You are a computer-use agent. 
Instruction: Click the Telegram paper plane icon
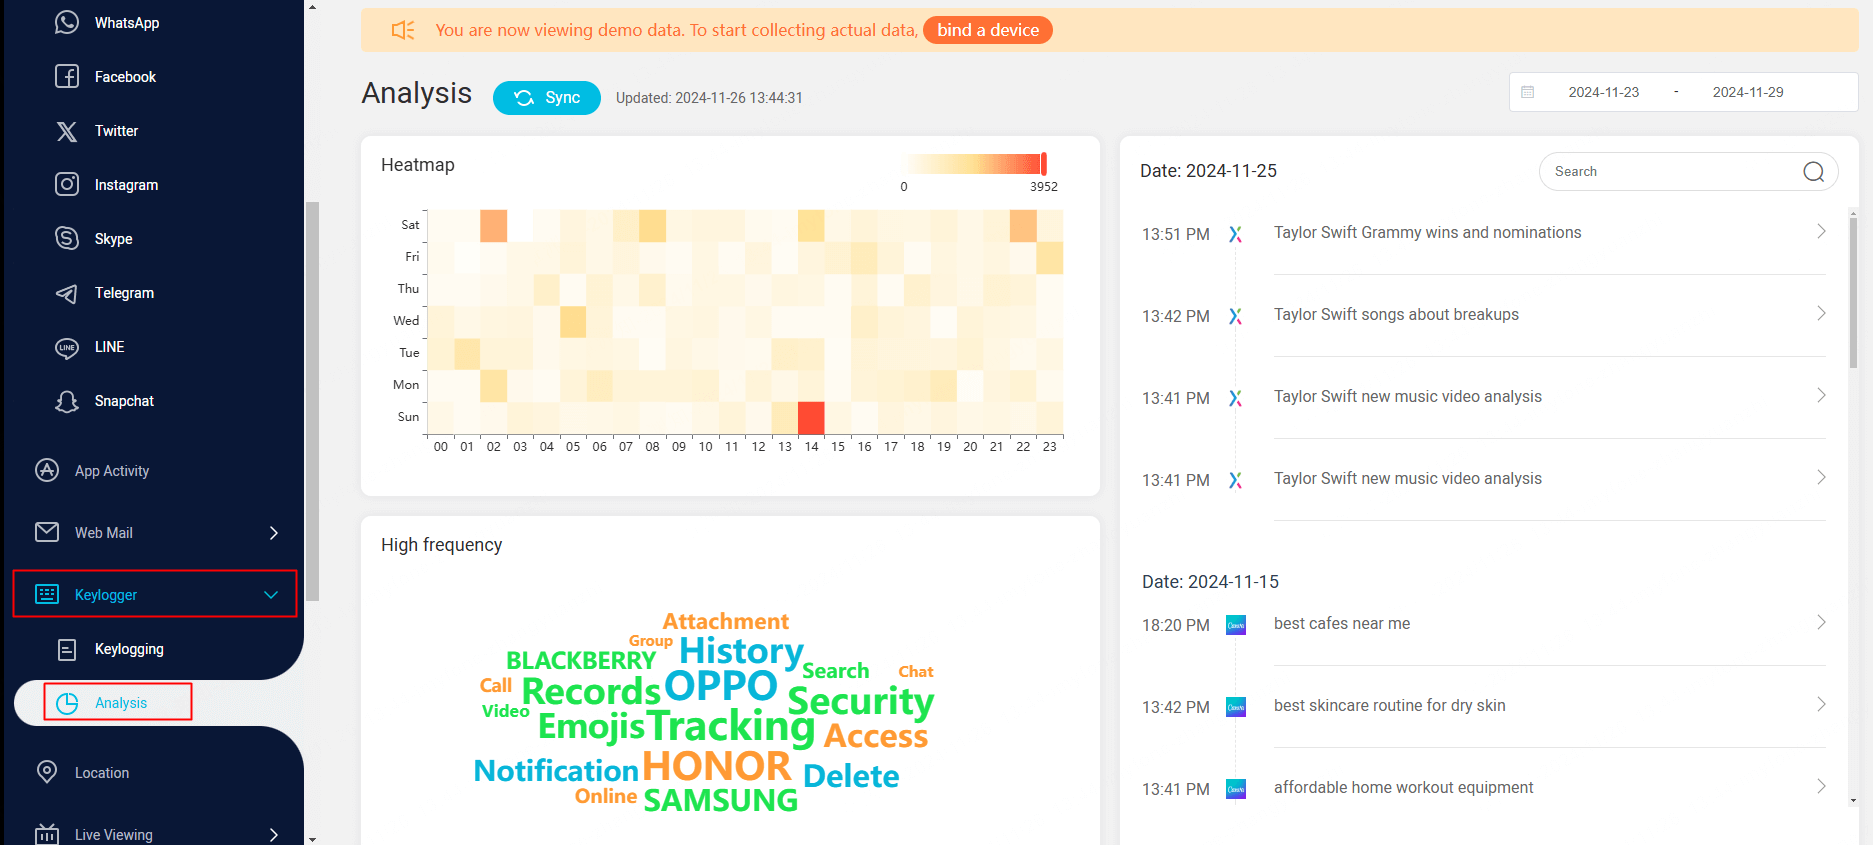[x=67, y=293]
